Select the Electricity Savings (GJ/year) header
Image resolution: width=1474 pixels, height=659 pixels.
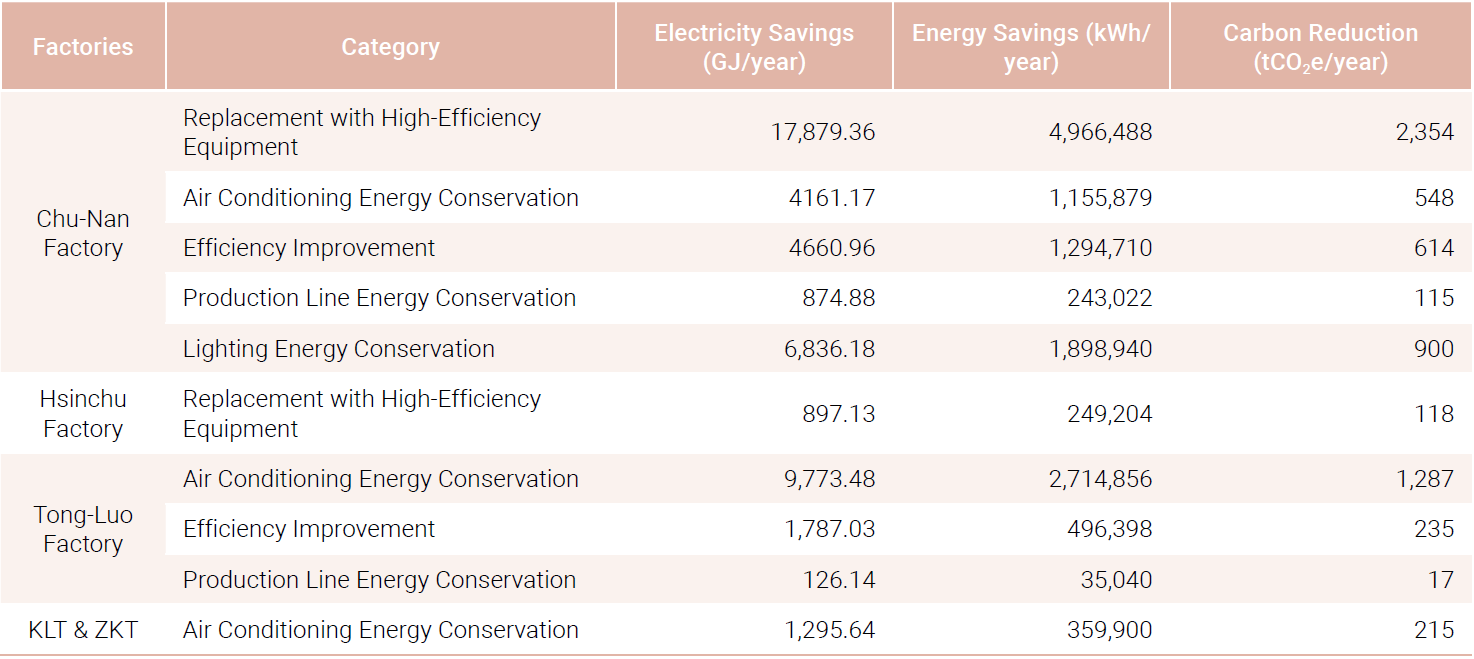click(x=754, y=47)
